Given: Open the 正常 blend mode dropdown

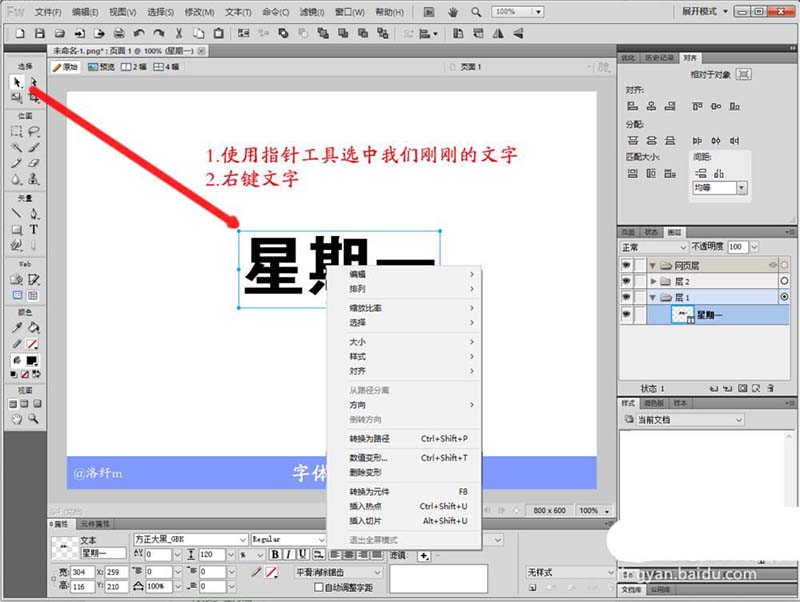Looking at the screenshot, I should click(654, 247).
